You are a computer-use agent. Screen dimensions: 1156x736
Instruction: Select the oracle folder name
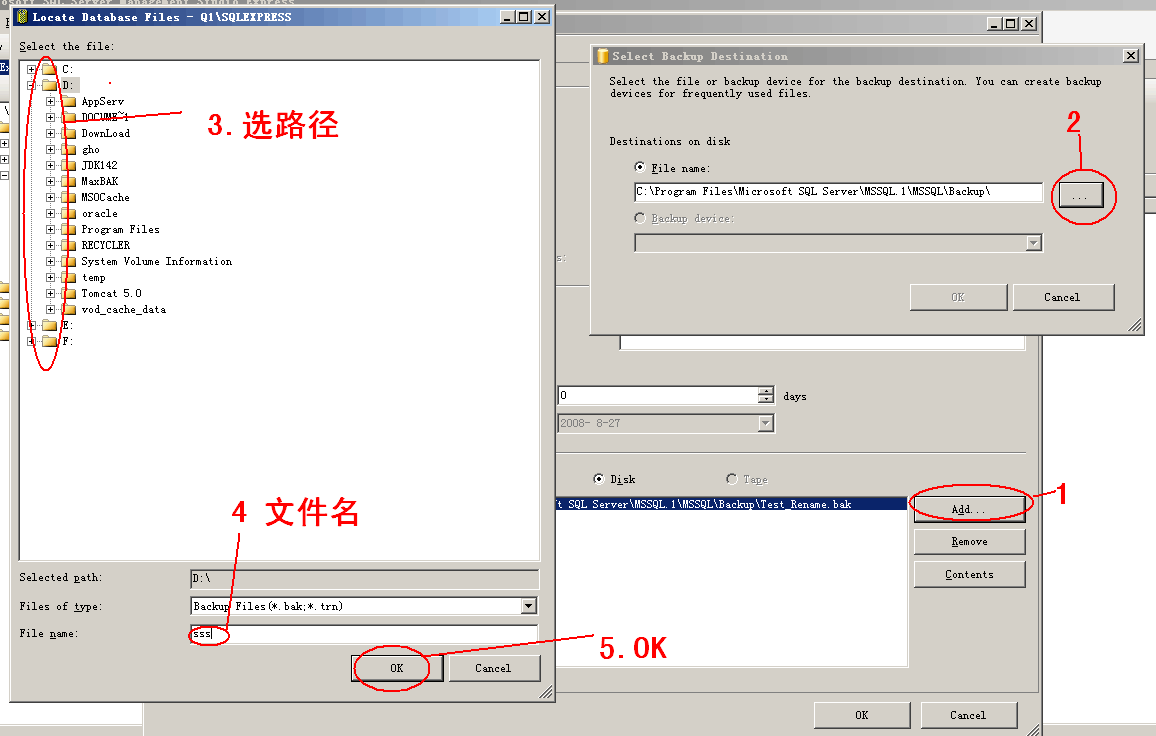coord(100,214)
